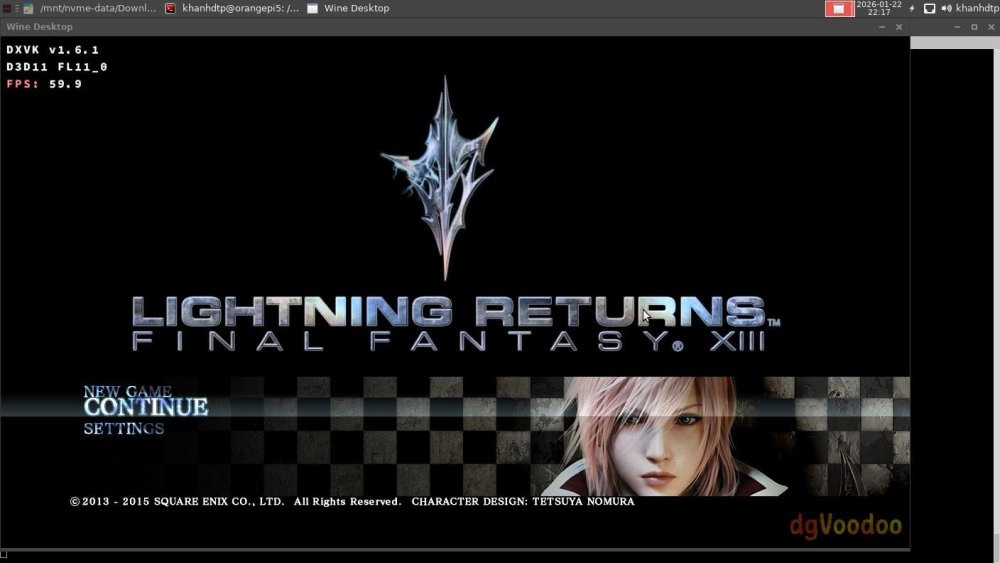Click the power manager lightning bolt icon
The height and width of the screenshot is (563, 1000).
911,8
